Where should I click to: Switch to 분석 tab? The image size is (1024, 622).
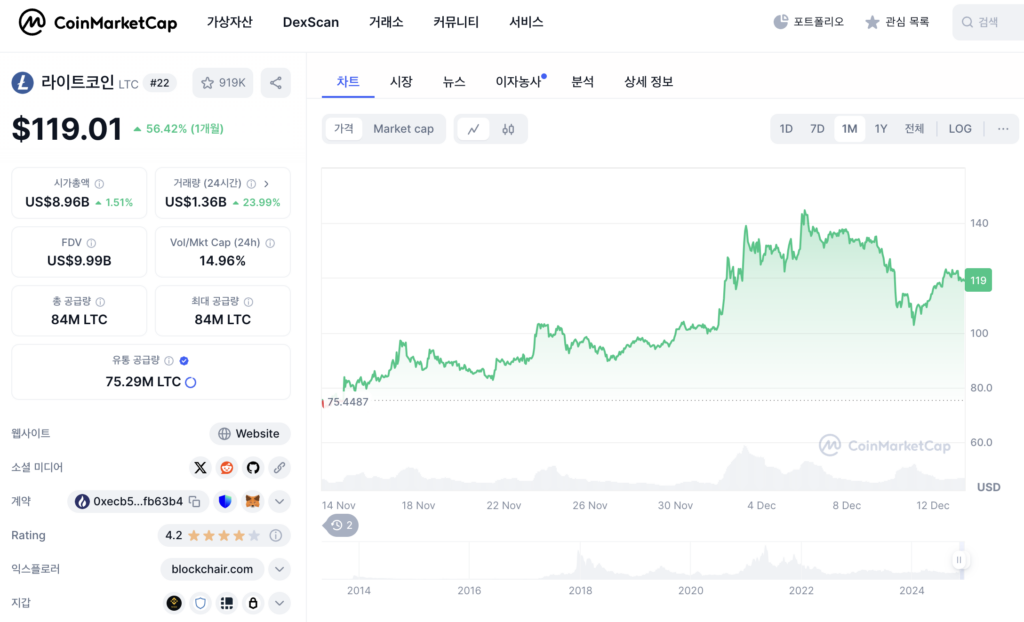(x=583, y=82)
